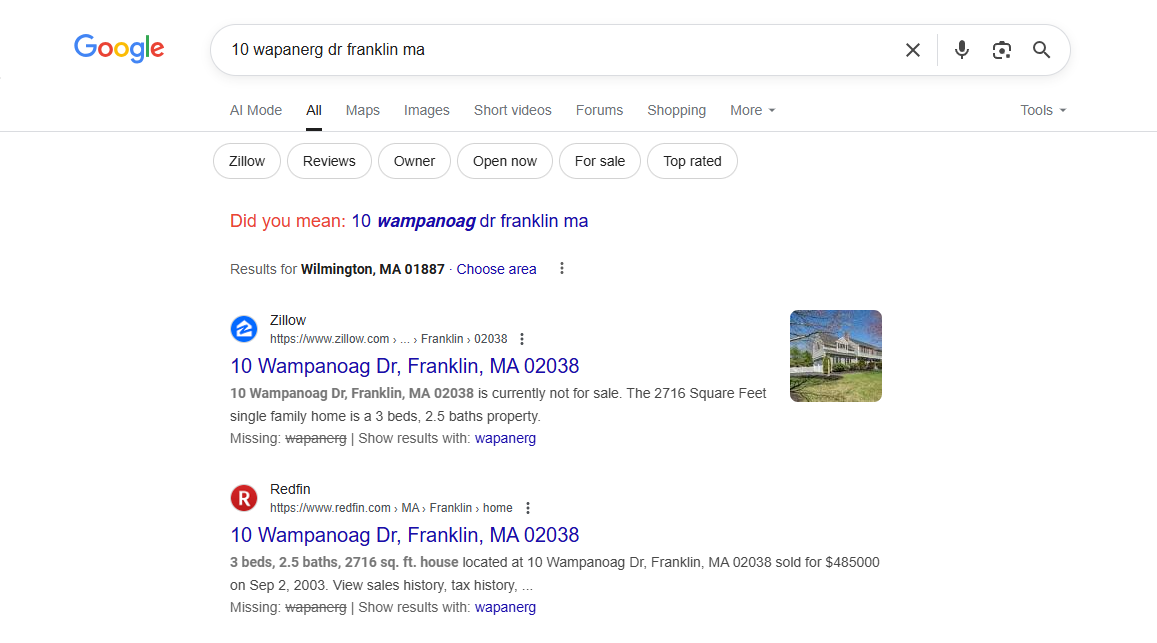This screenshot has height=643, width=1157.
Task: Click the Zillow site favicon
Action: (244, 329)
